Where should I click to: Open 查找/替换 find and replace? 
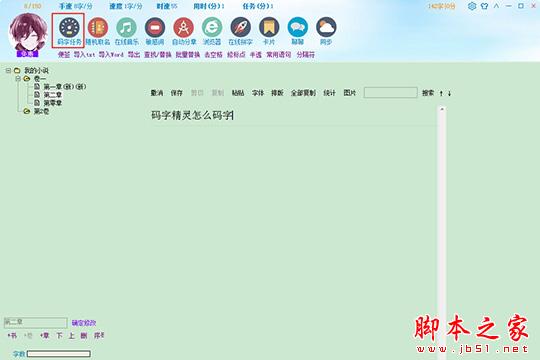point(158,54)
